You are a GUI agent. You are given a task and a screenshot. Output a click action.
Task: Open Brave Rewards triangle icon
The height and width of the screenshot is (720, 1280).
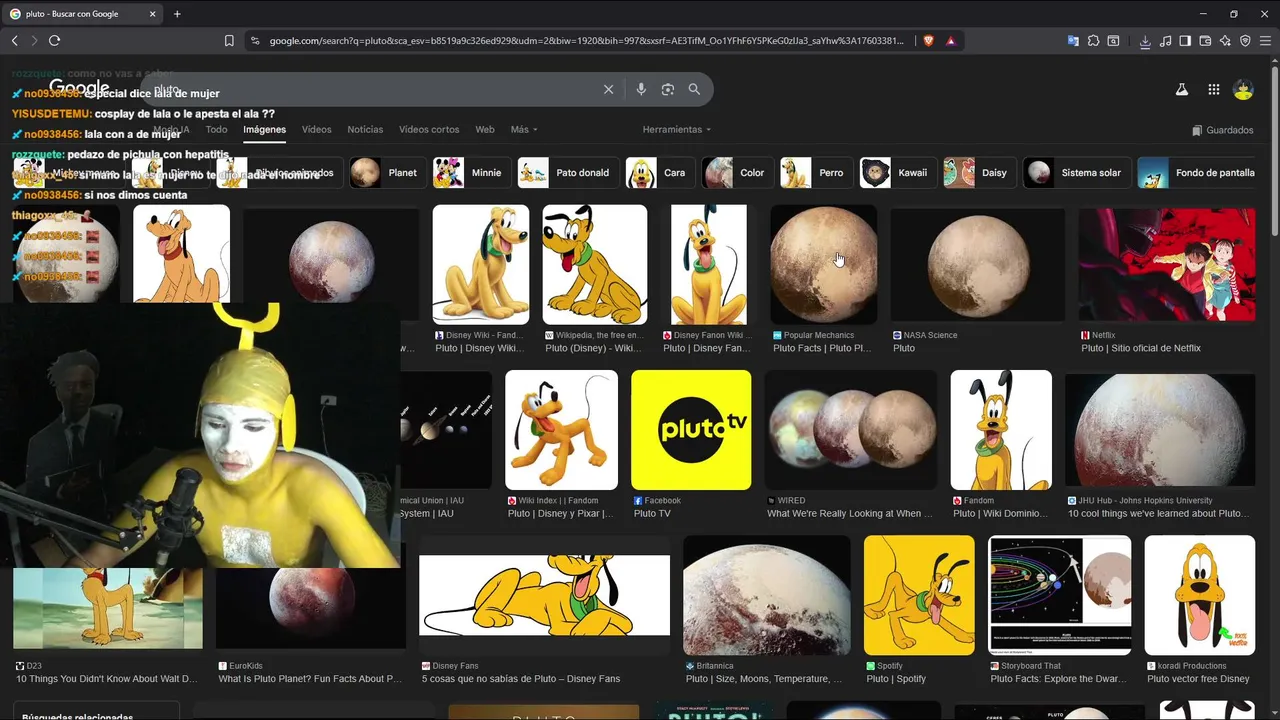[x=950, y=41]
